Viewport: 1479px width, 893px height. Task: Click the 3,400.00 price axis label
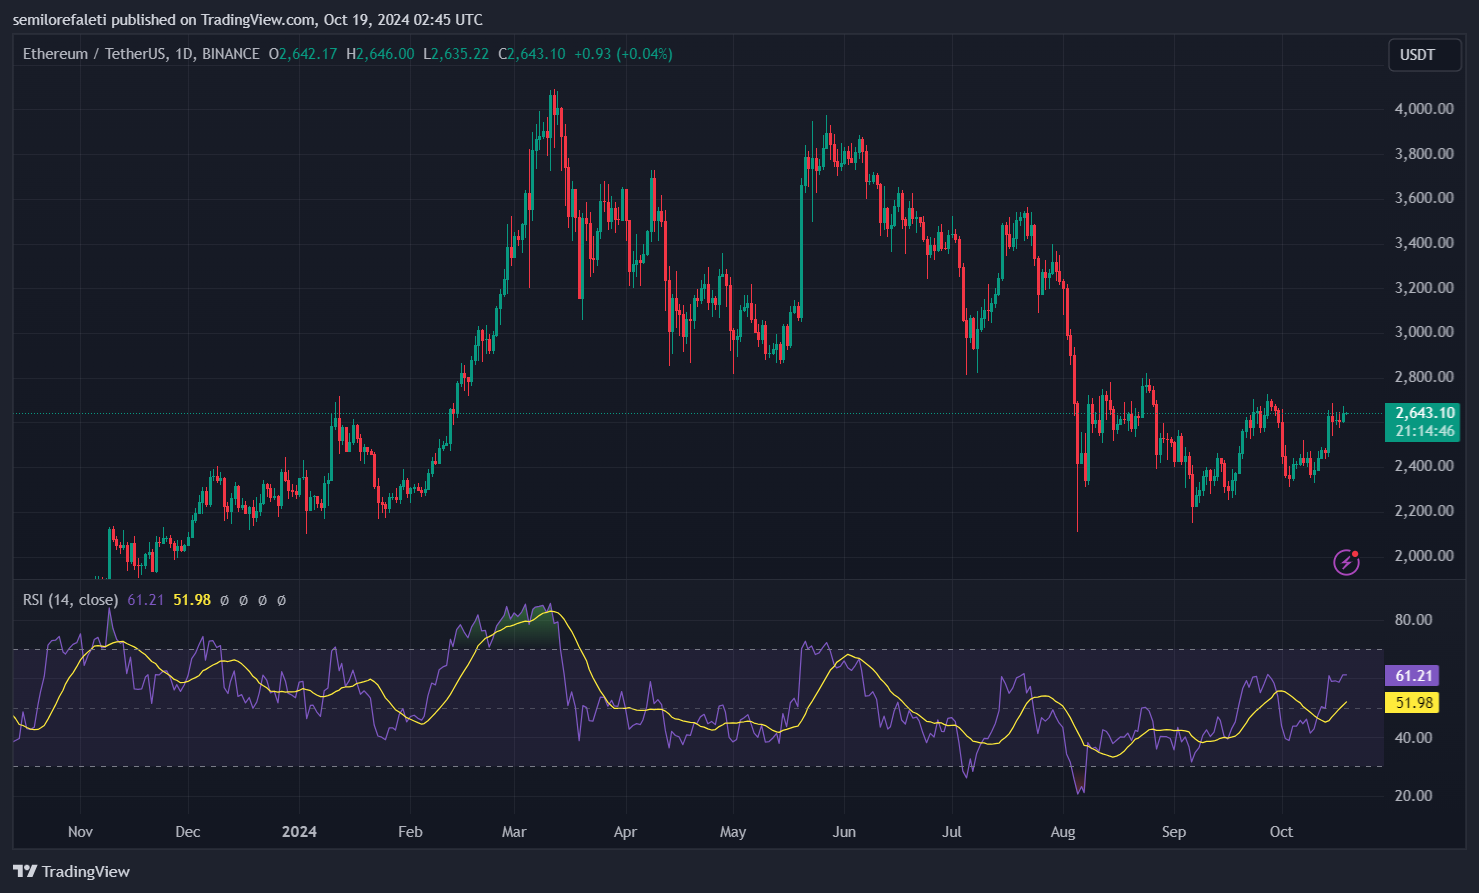click(1424, 243)
